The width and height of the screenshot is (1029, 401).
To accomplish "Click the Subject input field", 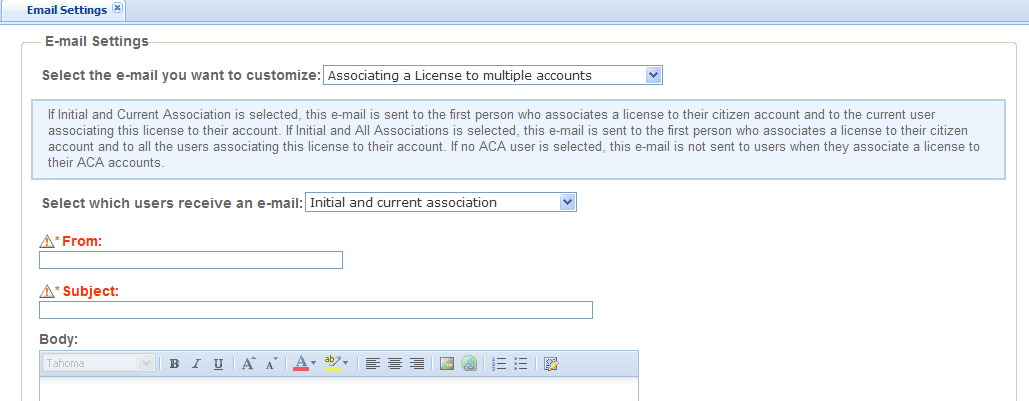I will [x=316, y=310].
